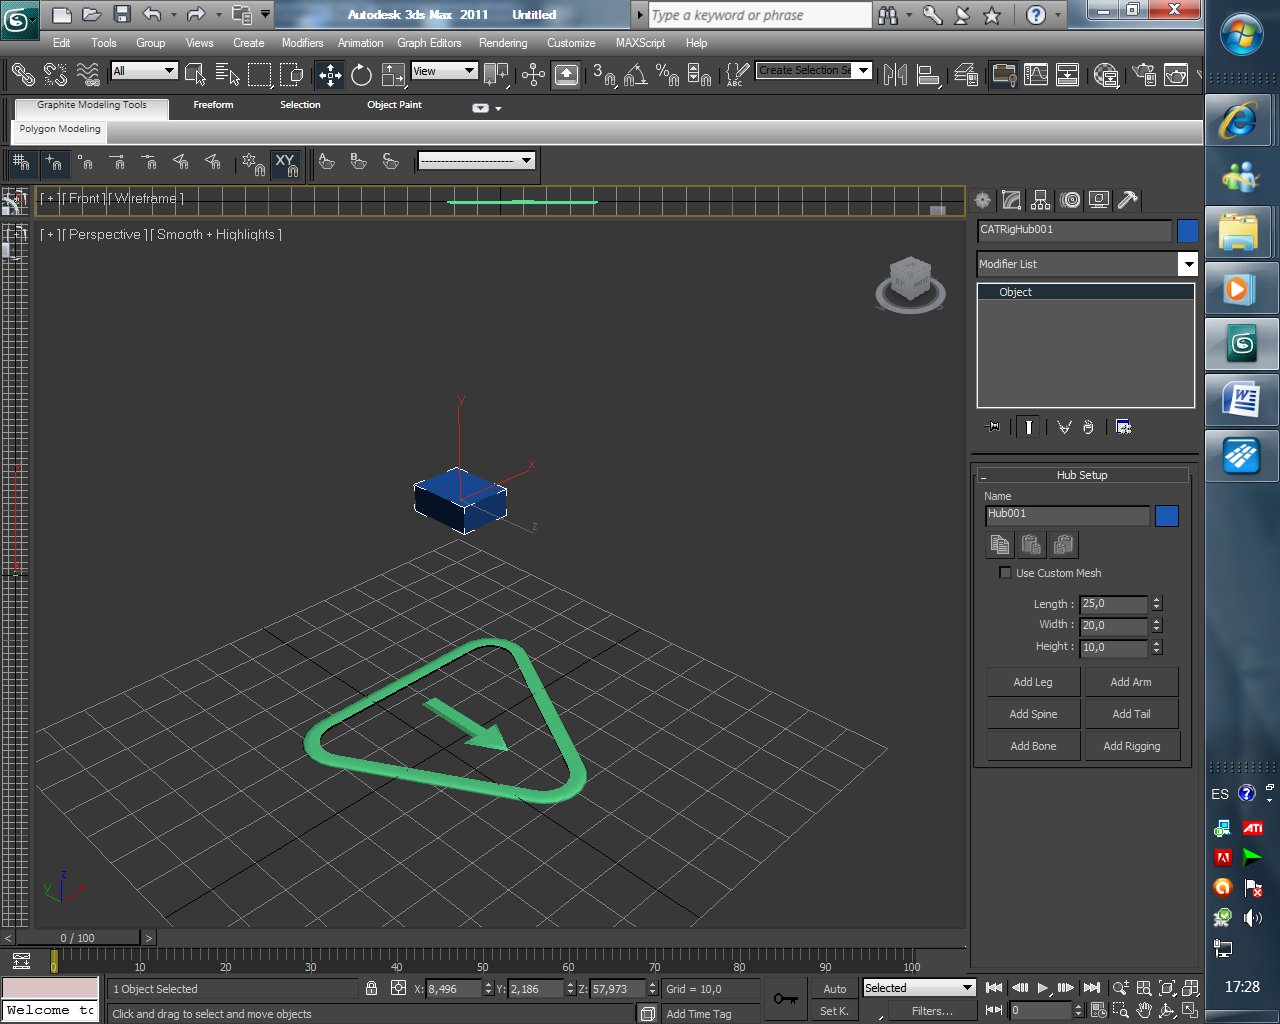Viewport: 1280px width, 1024px height.
Task: Open the Customize Quick Access Toolbar arrow
Action: (x=265, y=14)
